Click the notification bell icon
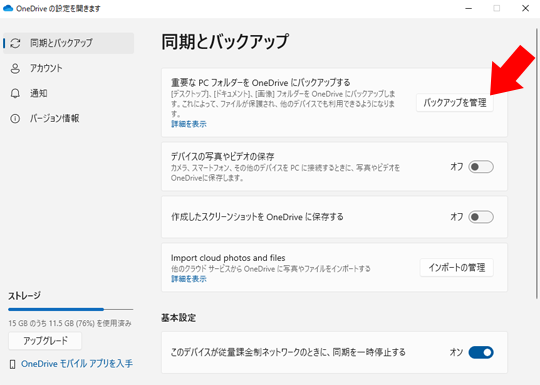 pyautogui.click(x=15, y=93)
